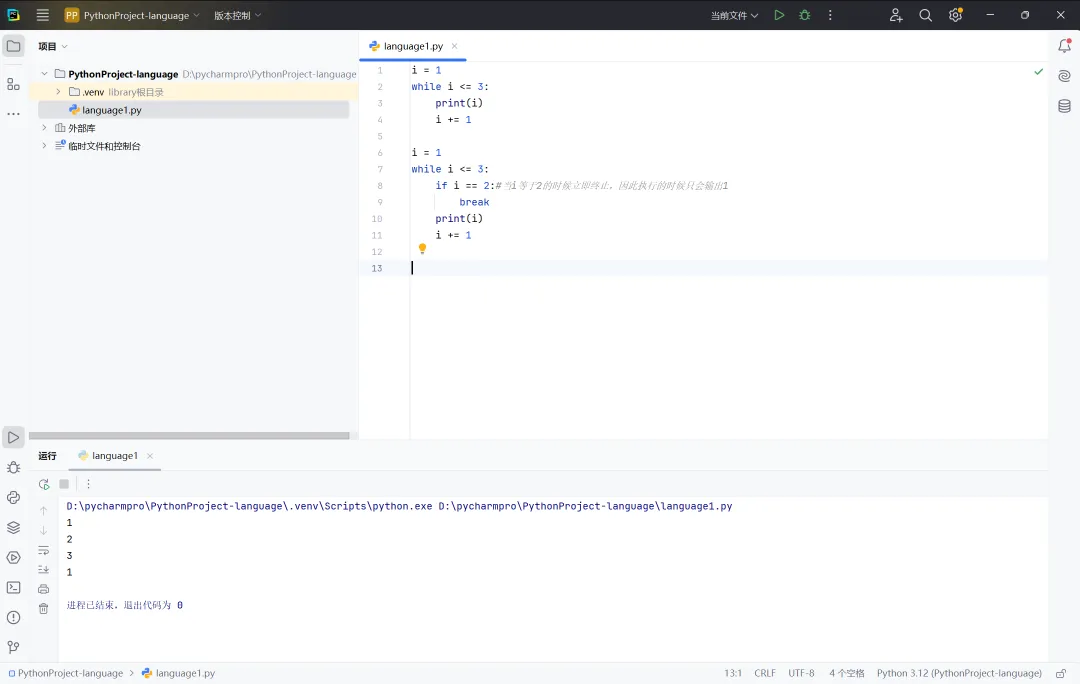Click the exit message 进程已结束 in console

point(124,605)
